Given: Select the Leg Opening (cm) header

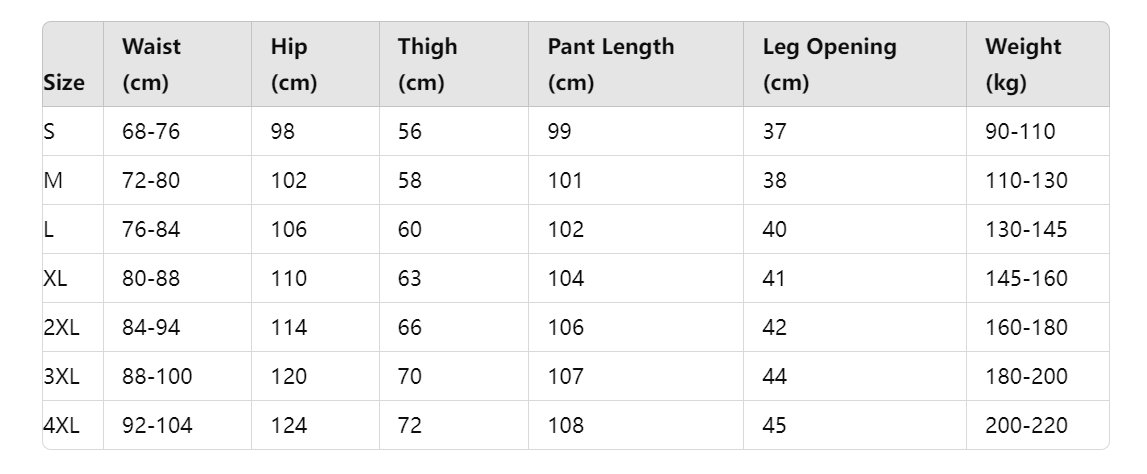Looking at the screenshot, I should coord(830,64).
